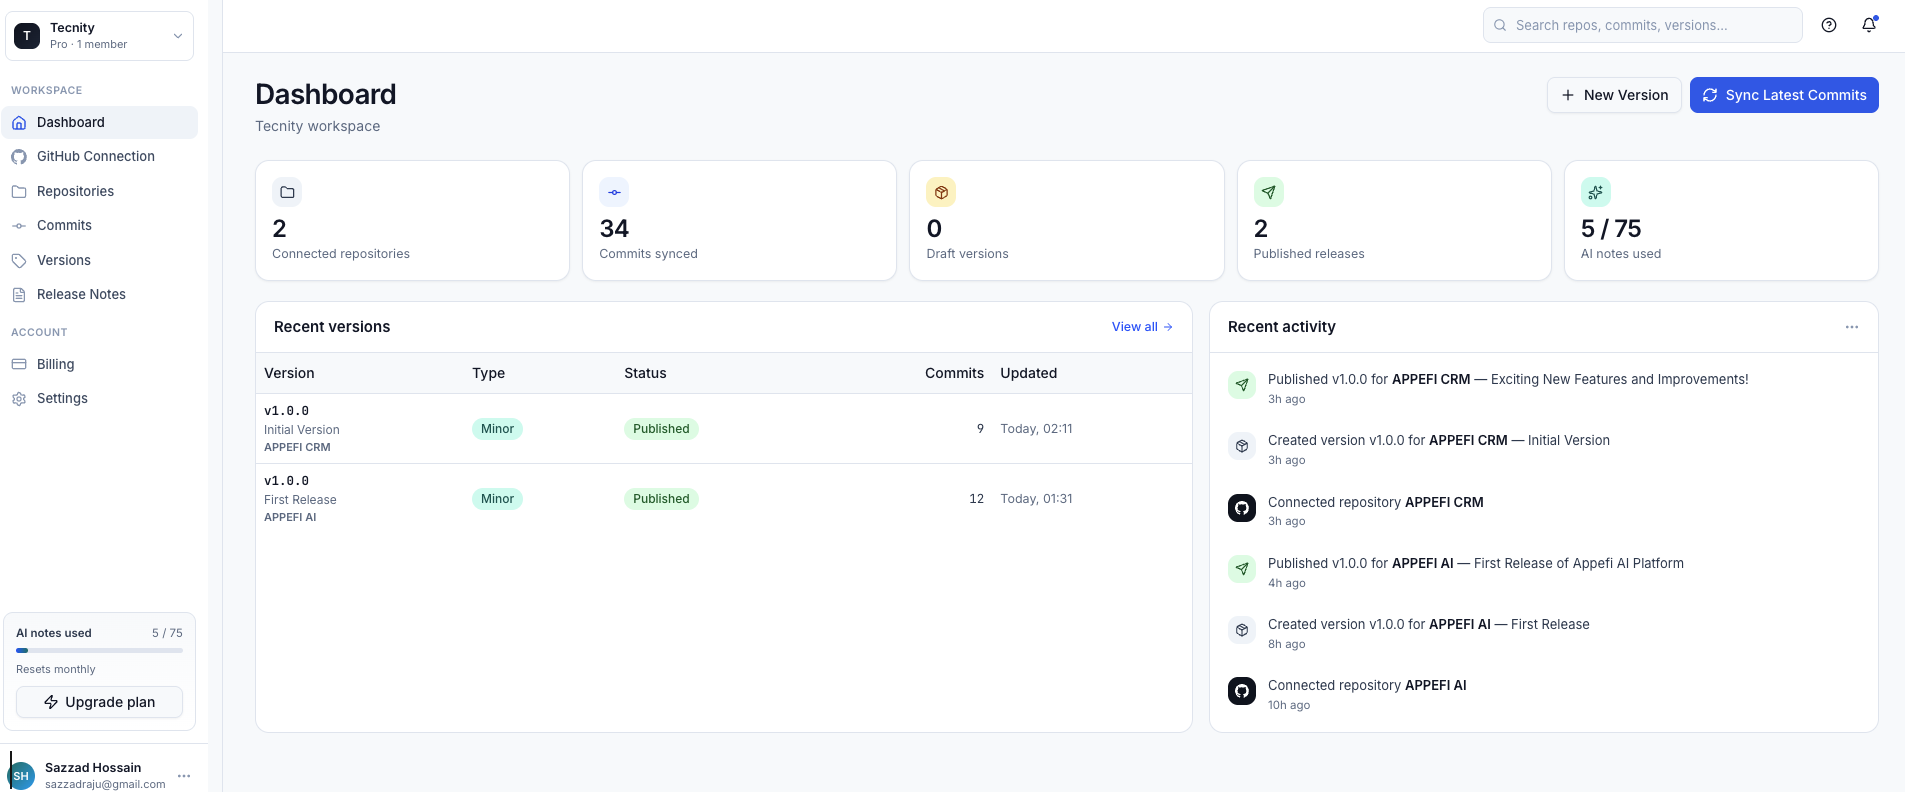Click 'Today, 02:11' updated time
This screenshot has height=792, width=1905.
(x=1036, y=429)
